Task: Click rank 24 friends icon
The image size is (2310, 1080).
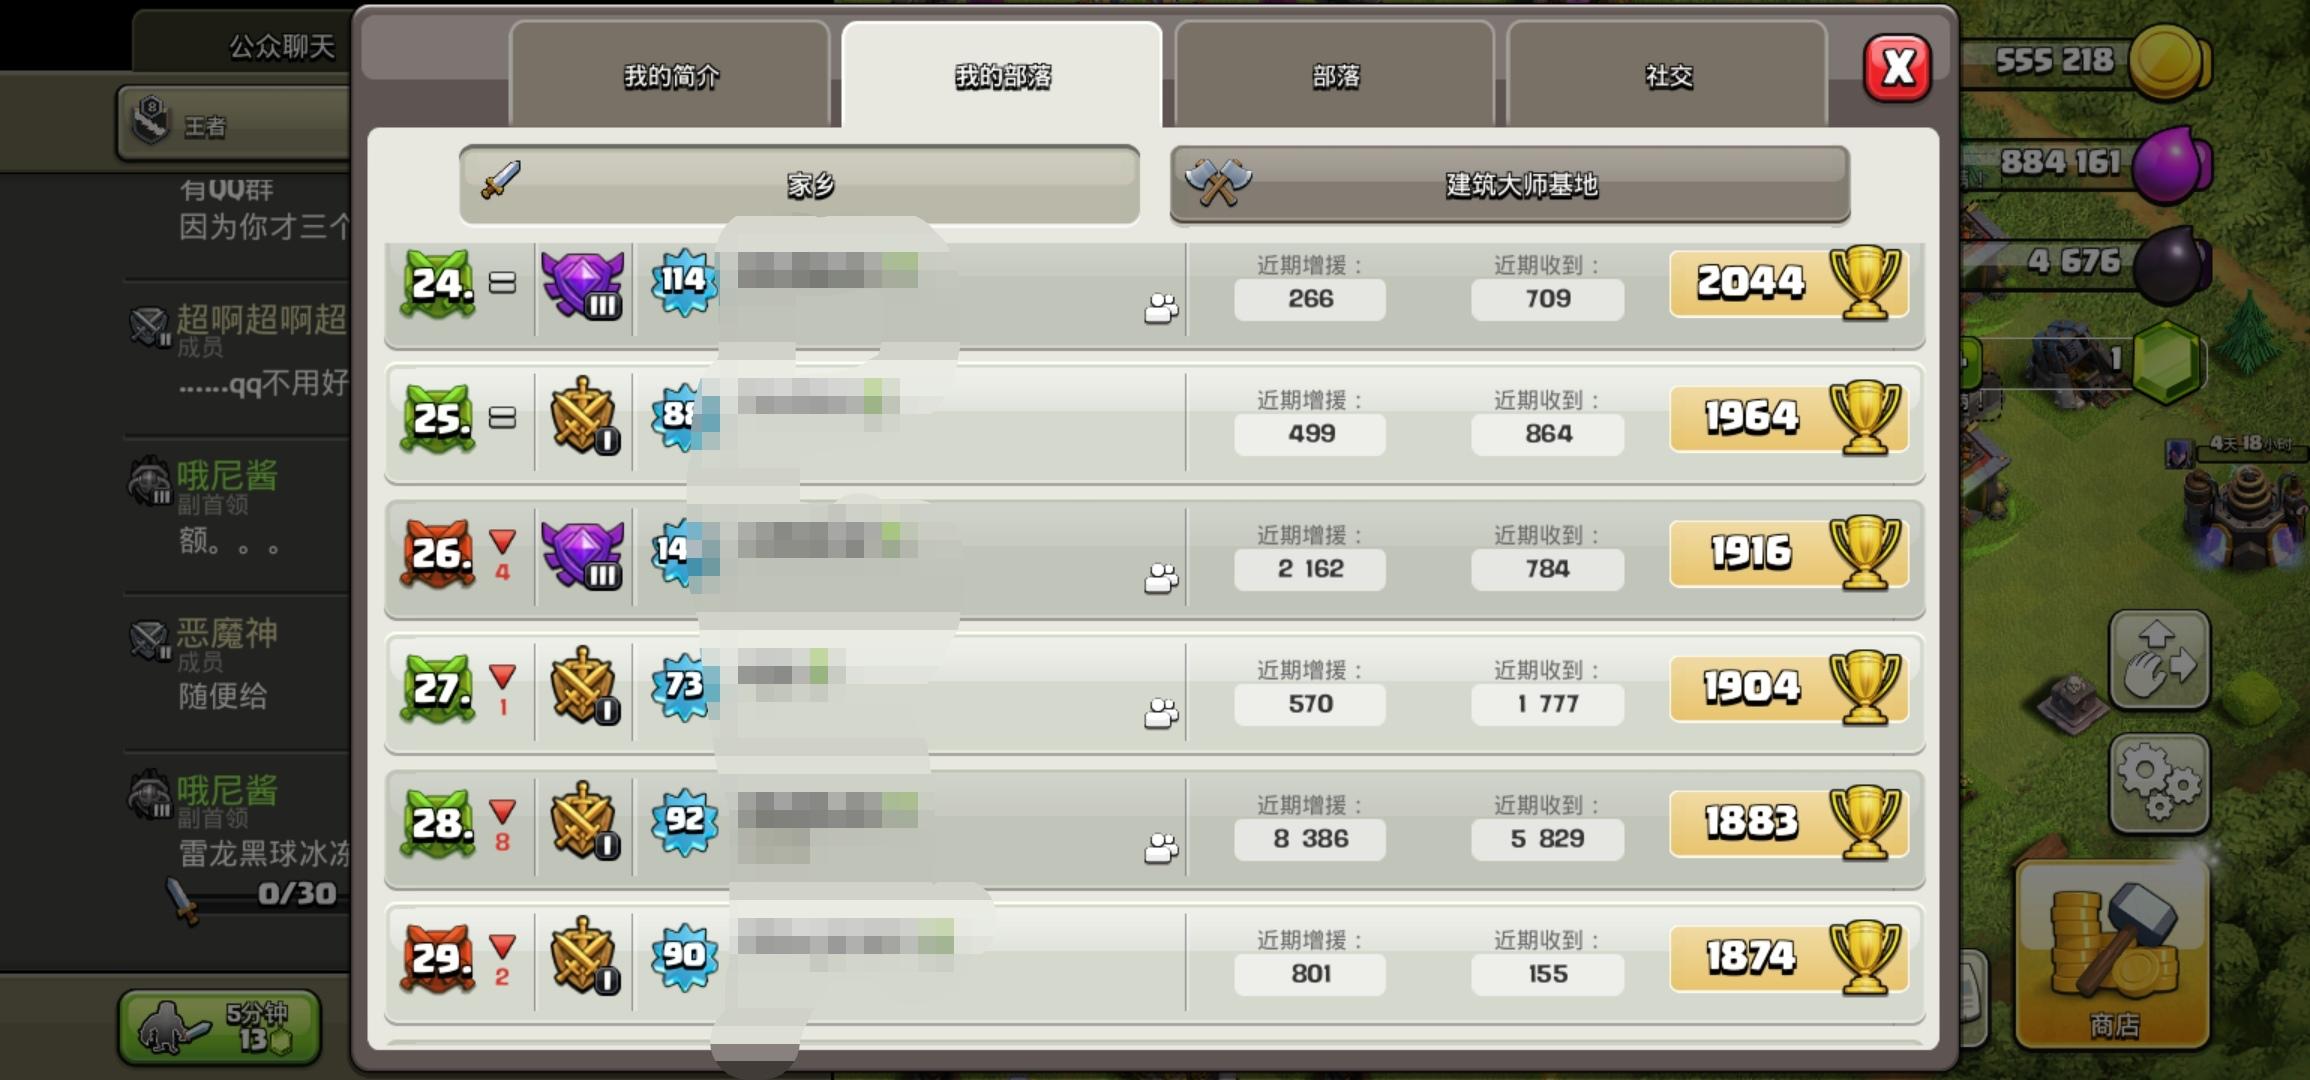Action: (x=1161, y=309)
